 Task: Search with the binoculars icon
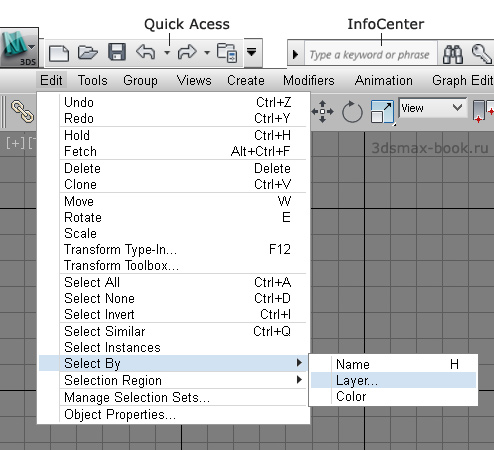tap(453, 54)
